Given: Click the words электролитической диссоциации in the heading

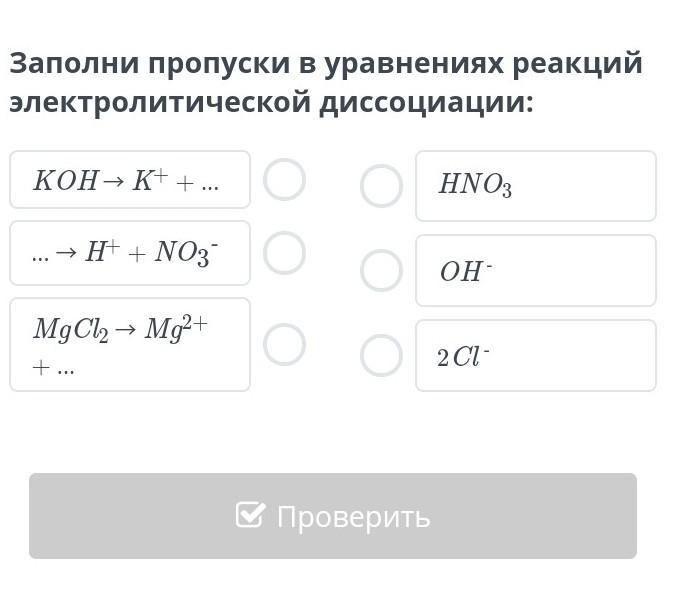Looking at the screenshot, I should [x=270, y=103].
